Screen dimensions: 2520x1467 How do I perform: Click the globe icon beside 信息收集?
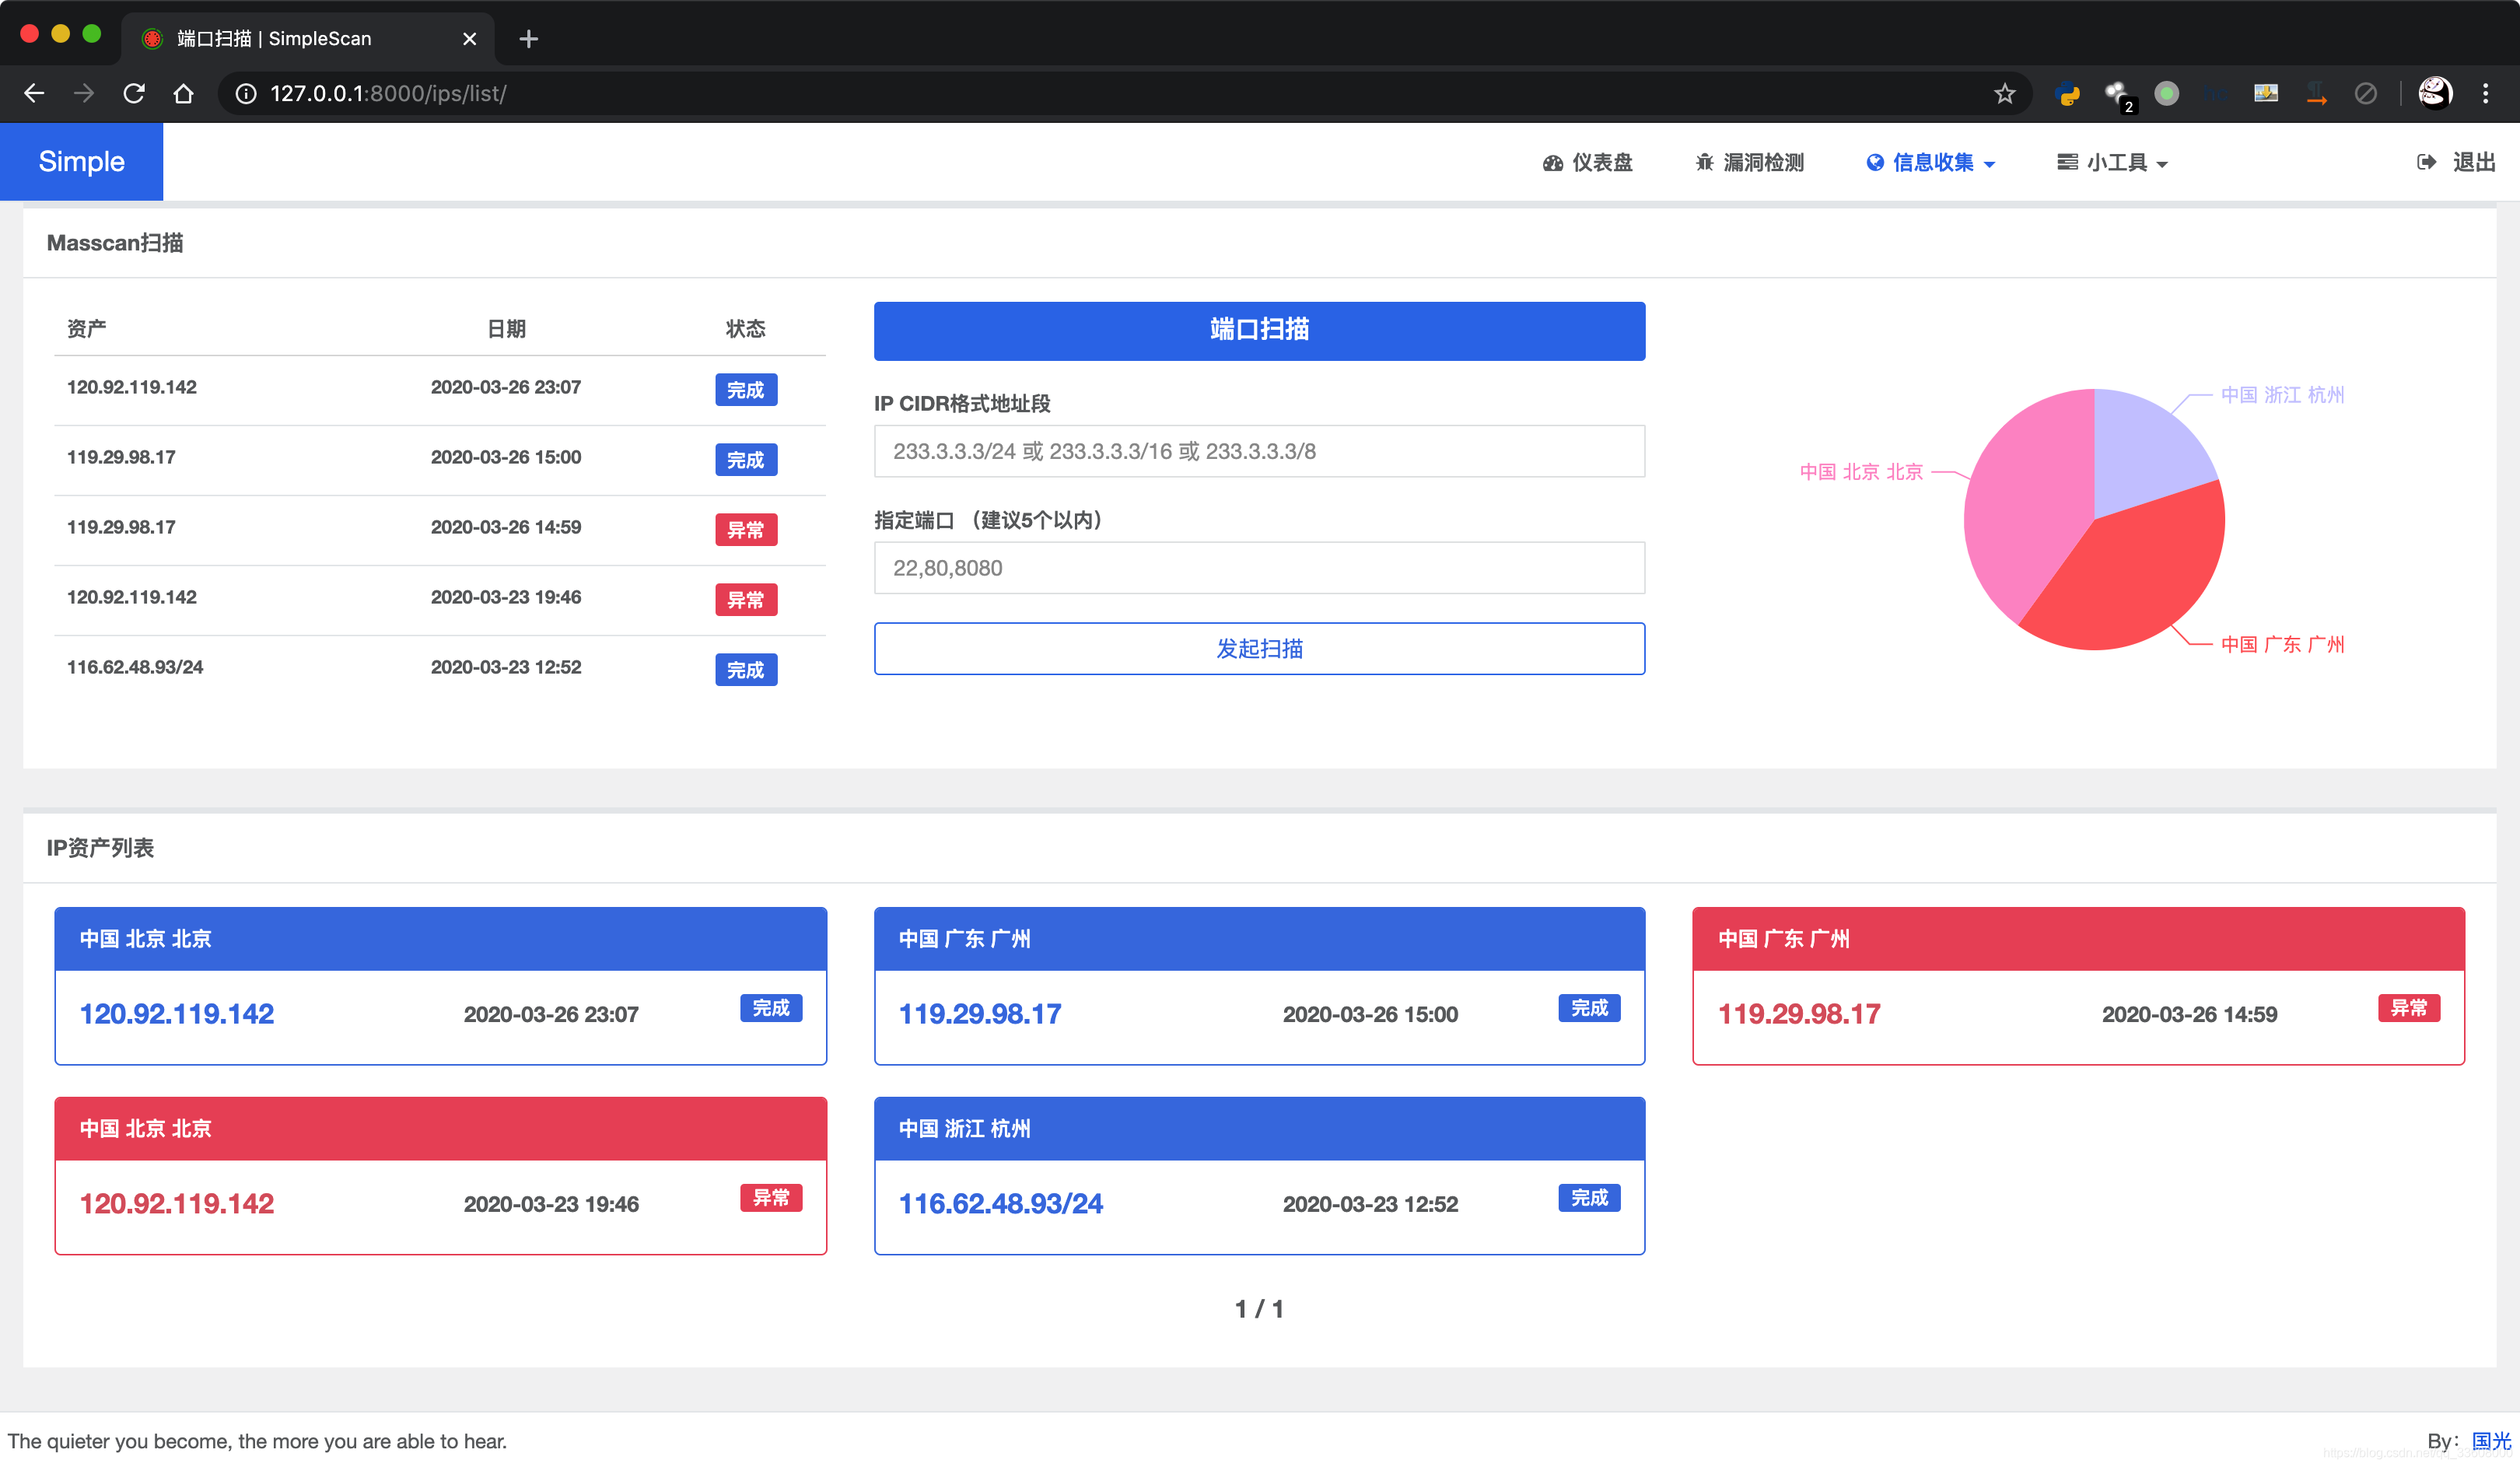tap(1874, 162)
